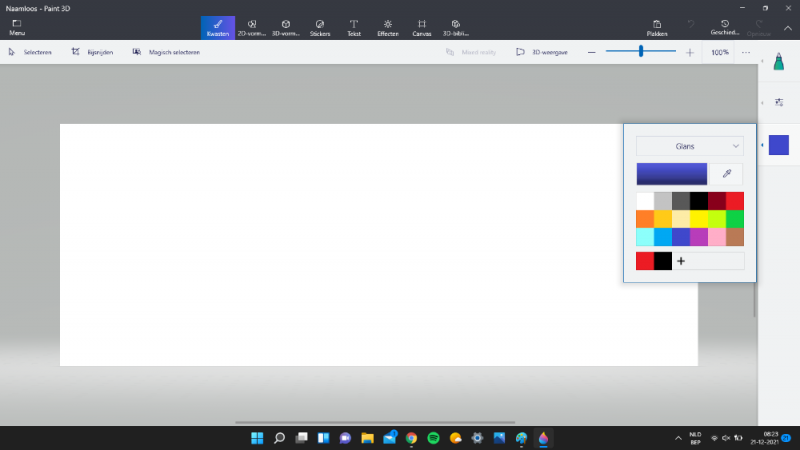Click the Plakken button
Screen dimensions: 800x450
click(657, 27)
